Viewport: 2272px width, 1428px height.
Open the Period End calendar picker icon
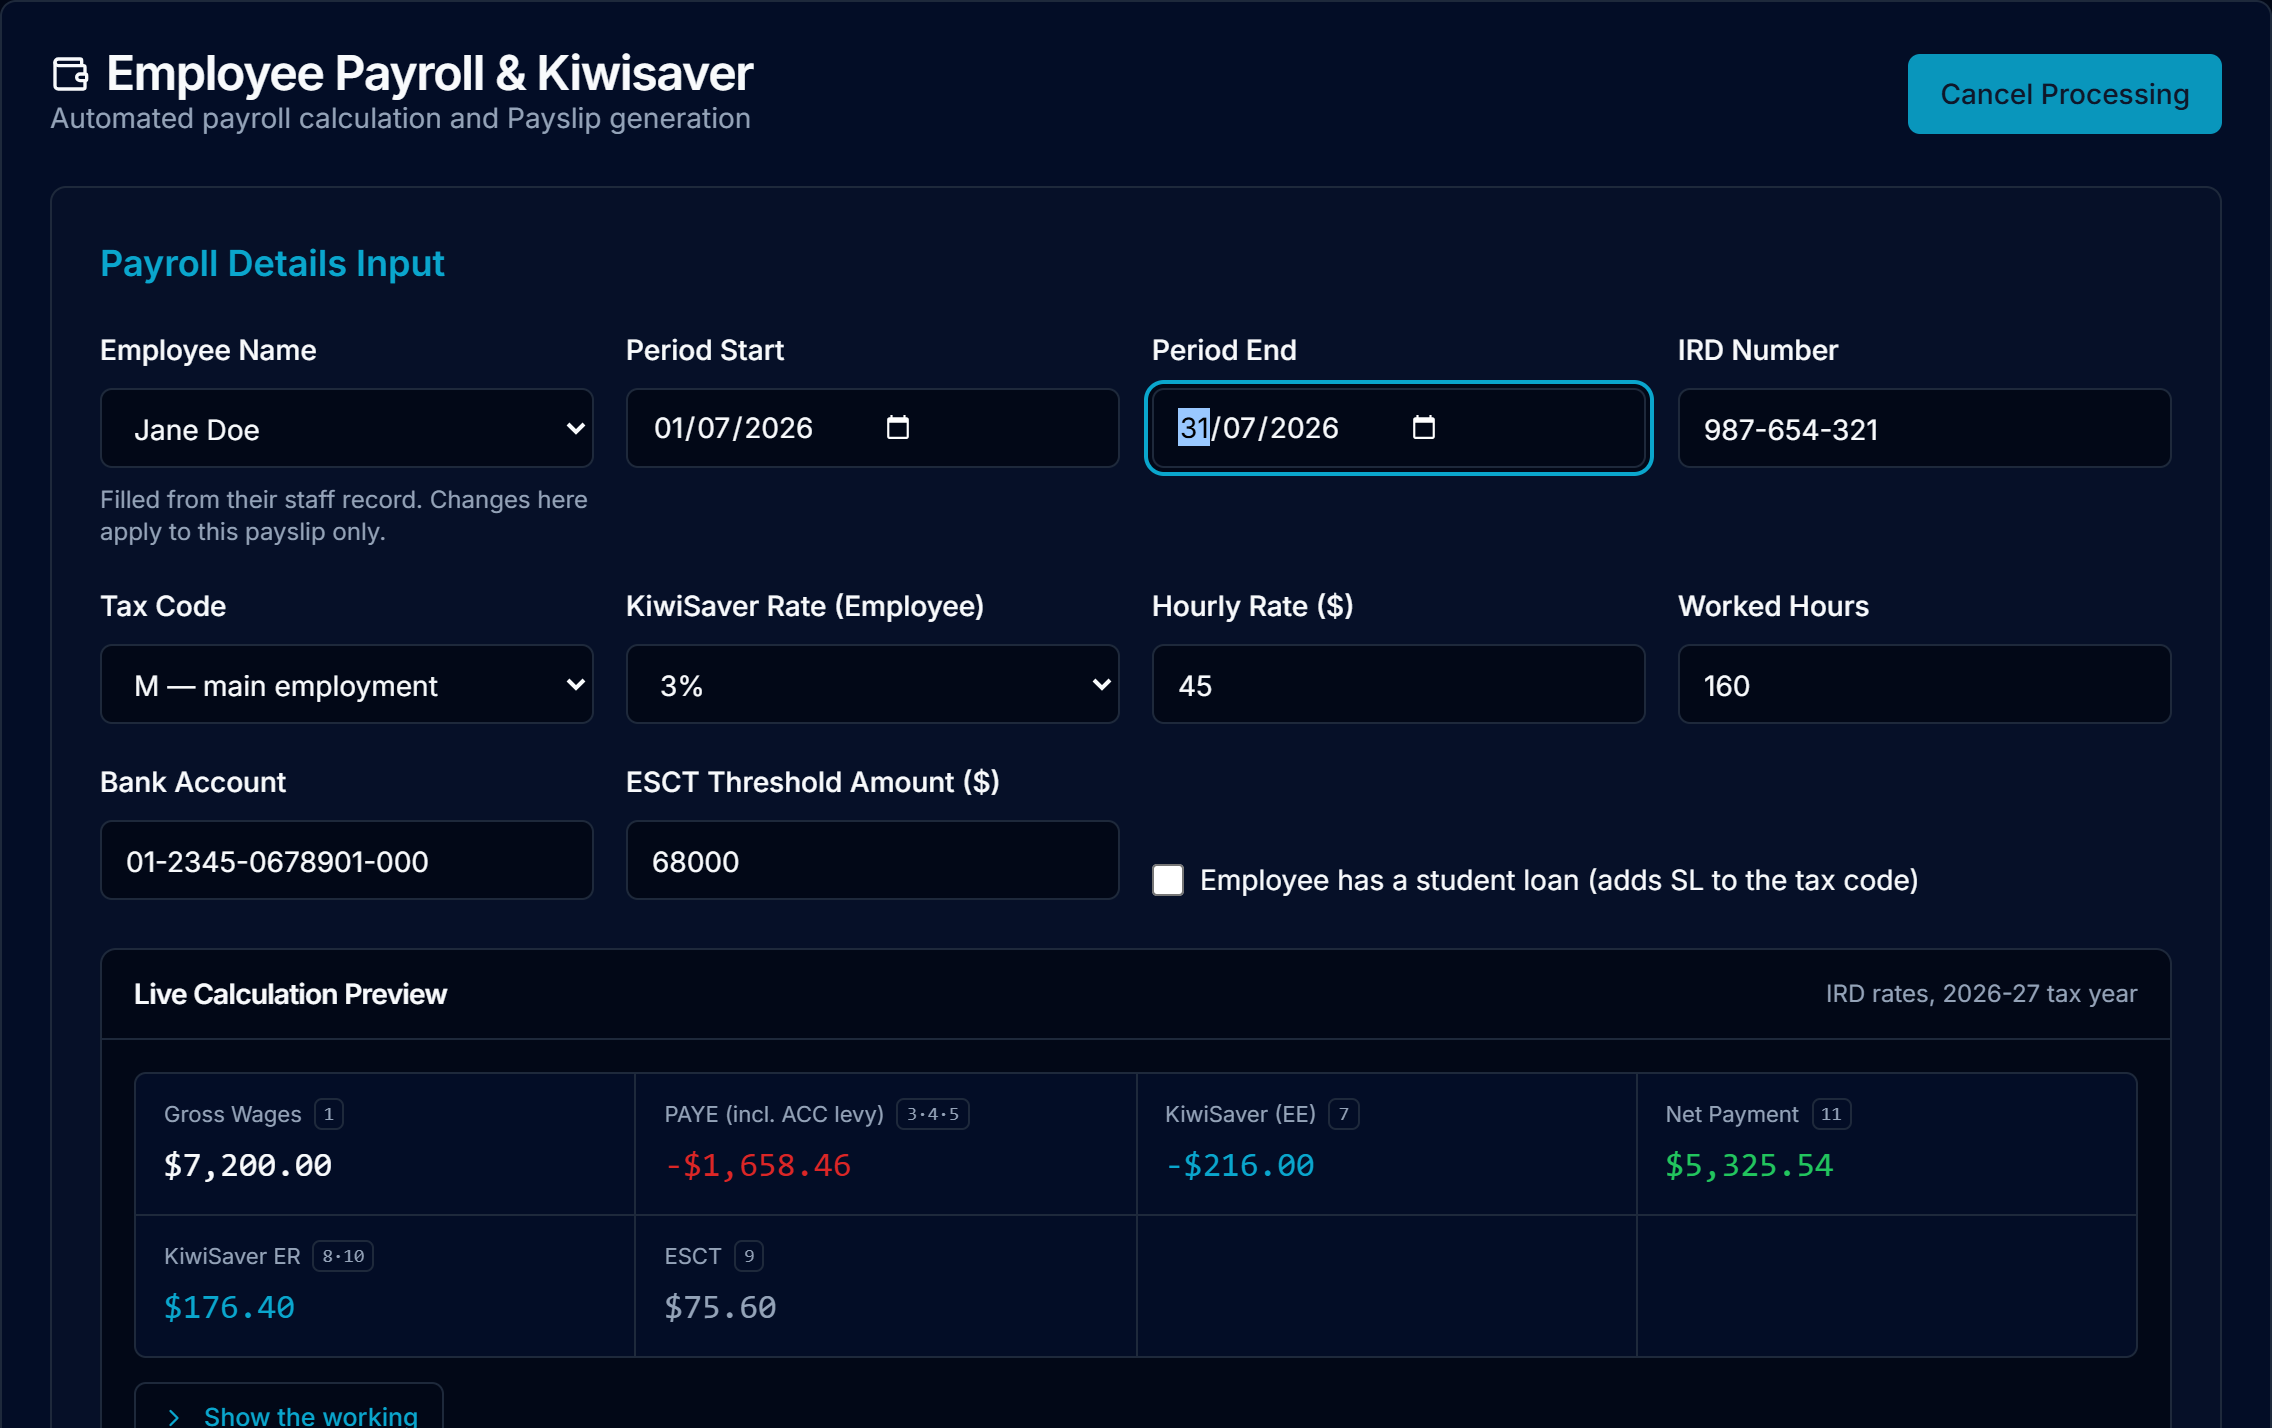click(1424, 428)
